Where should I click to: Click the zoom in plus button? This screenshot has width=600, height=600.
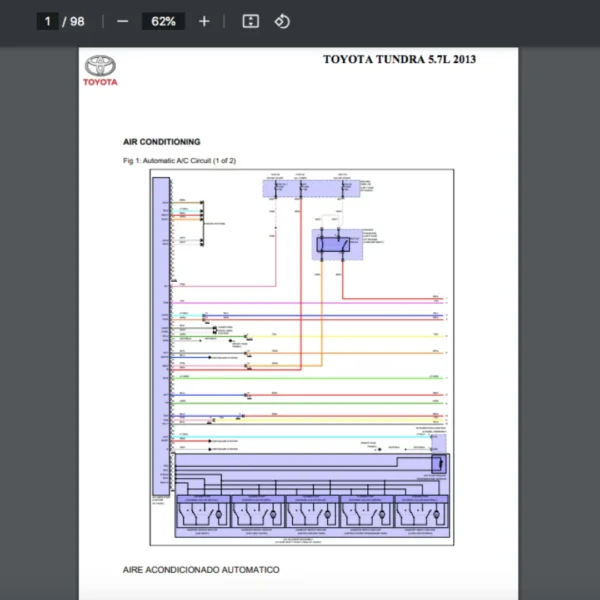pyautogui.click(x=204, y=21)
